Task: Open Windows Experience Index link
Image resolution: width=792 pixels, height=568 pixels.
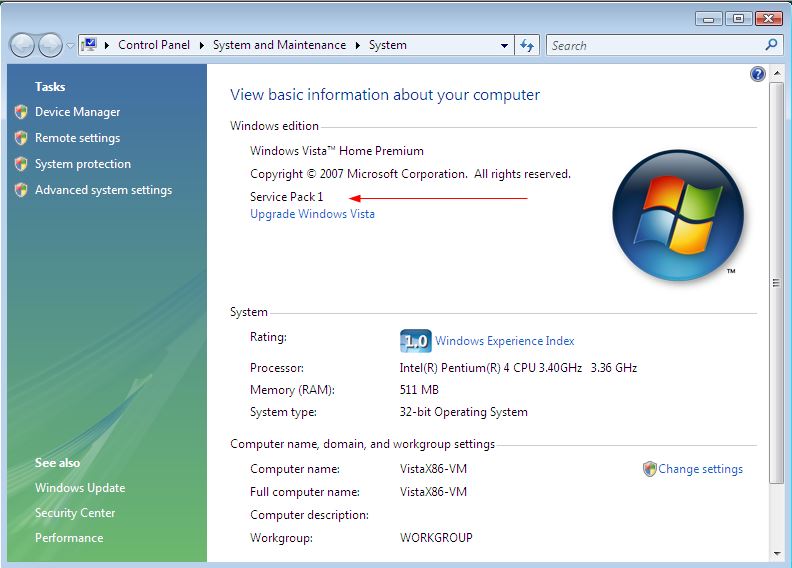Action: 505,341
